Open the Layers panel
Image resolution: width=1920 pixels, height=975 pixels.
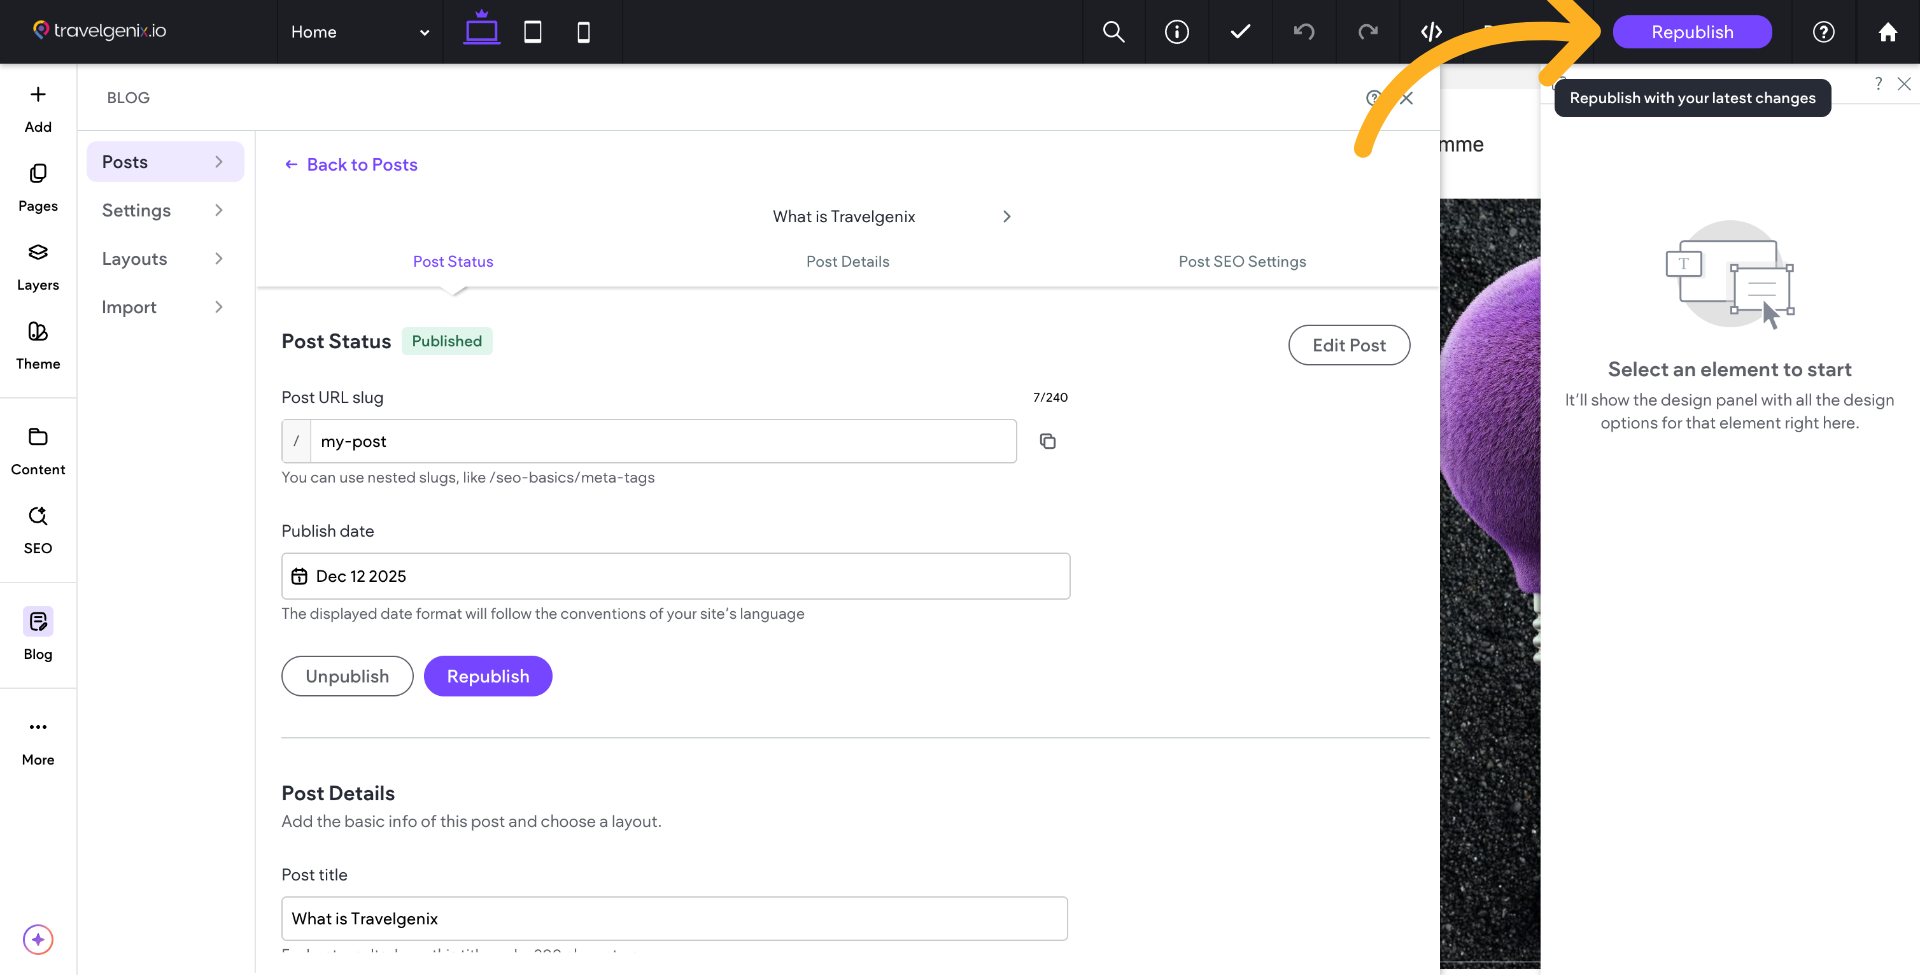pos(38,266)
